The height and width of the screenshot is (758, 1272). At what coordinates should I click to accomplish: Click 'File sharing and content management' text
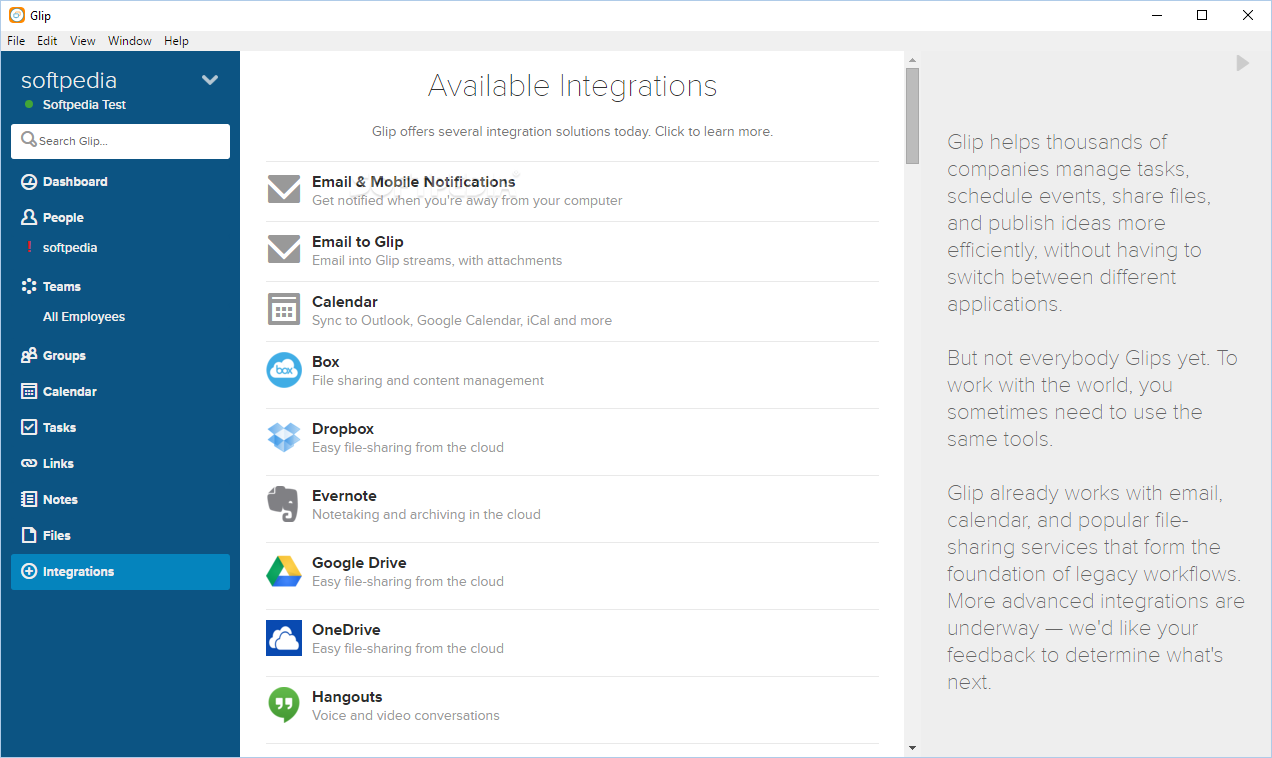pos(428,381)
